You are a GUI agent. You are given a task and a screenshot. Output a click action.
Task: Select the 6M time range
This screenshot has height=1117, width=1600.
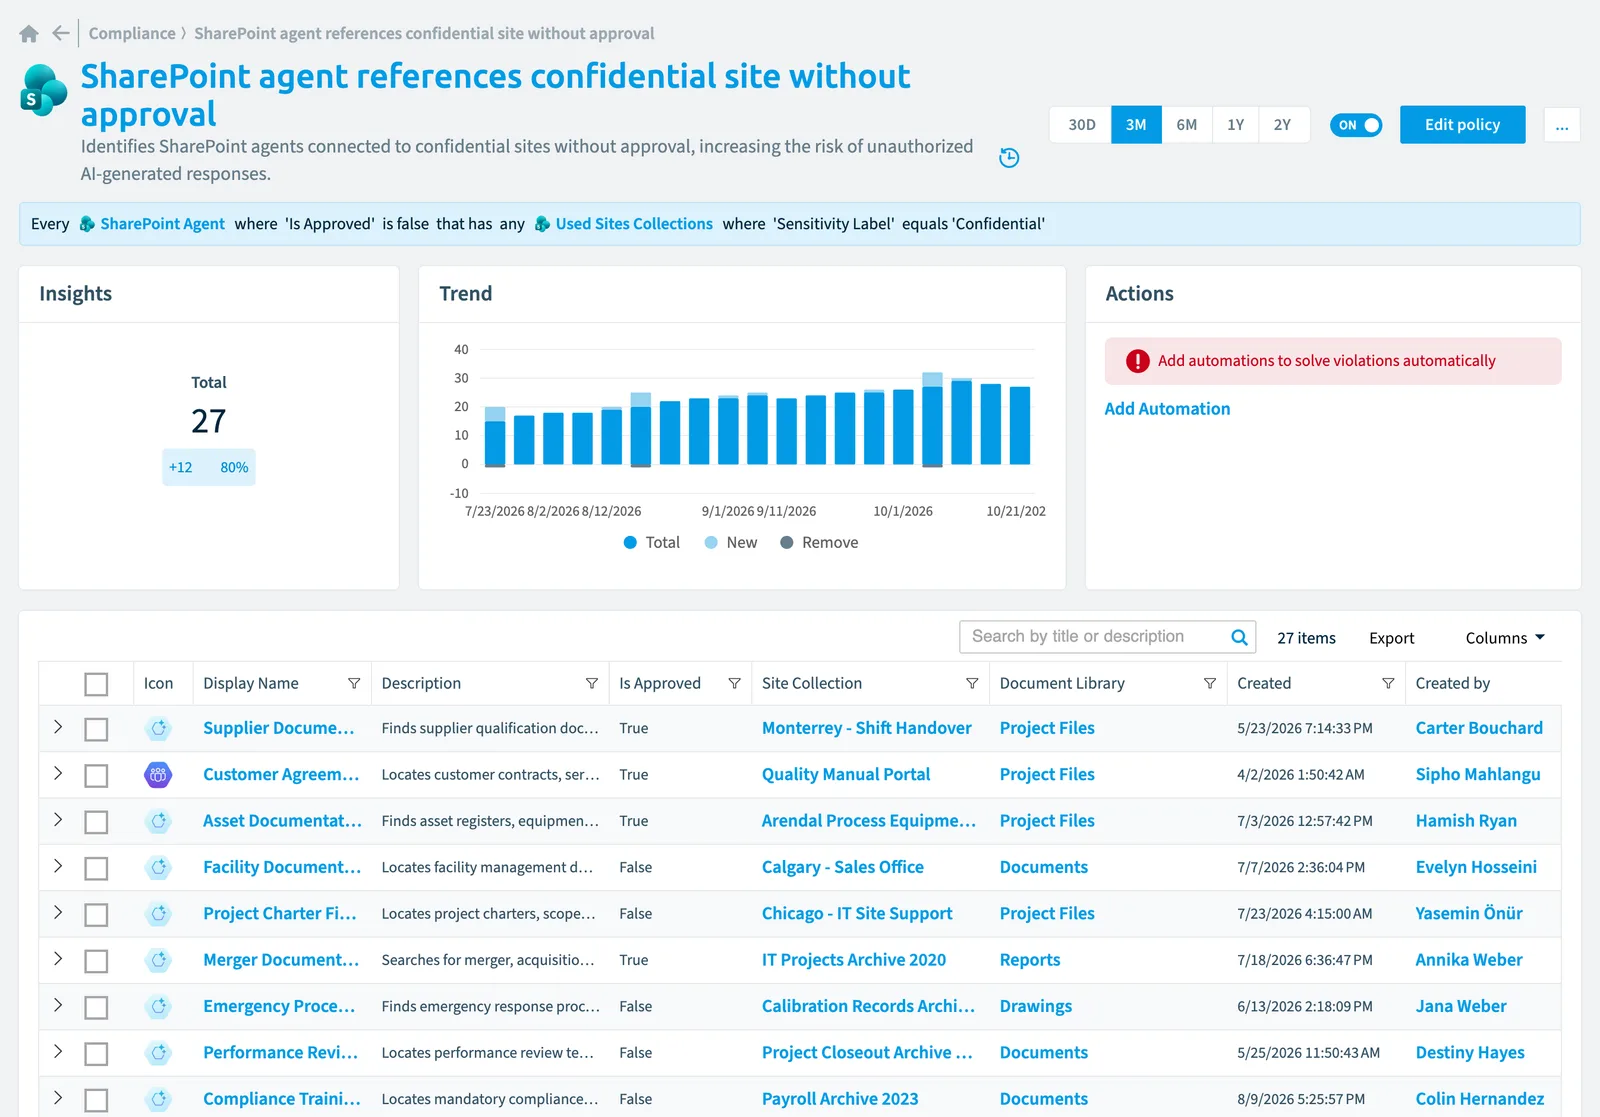click(x=1187, y=125)
